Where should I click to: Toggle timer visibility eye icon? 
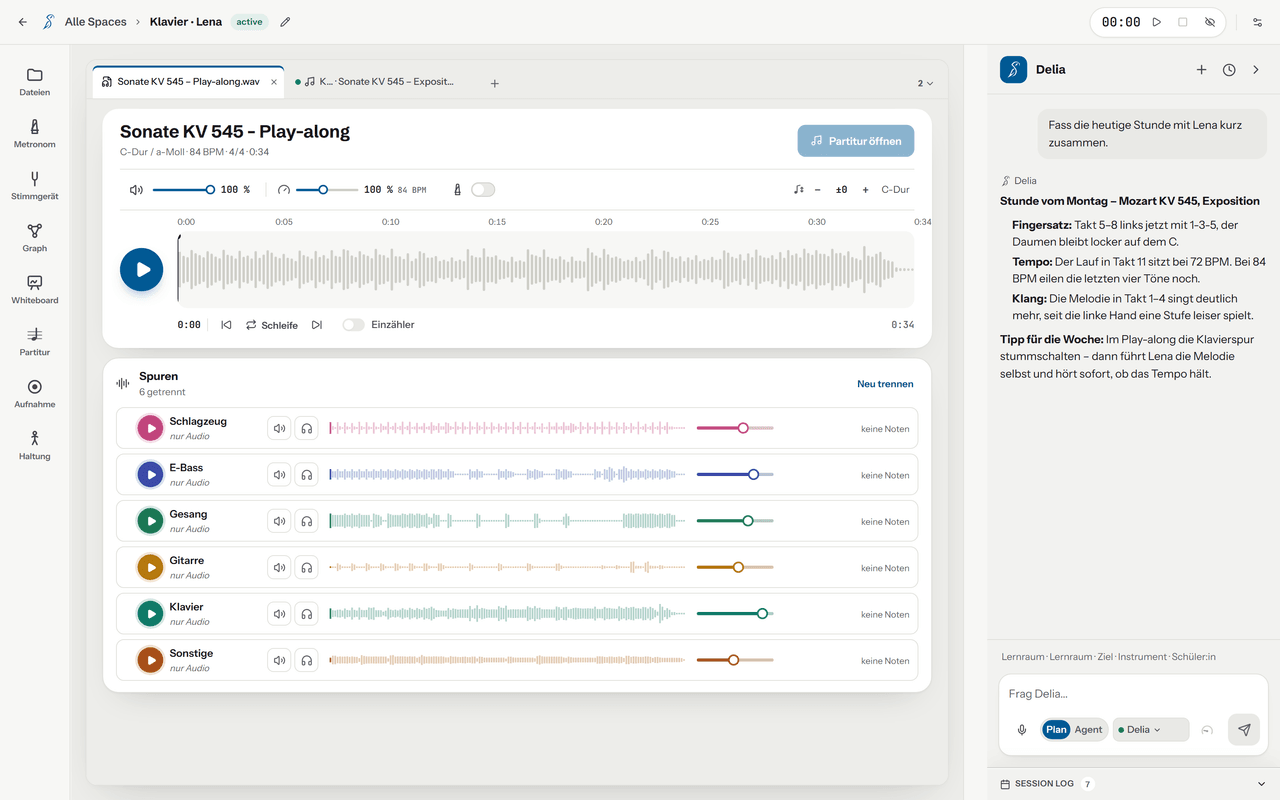click(1209, 22)
